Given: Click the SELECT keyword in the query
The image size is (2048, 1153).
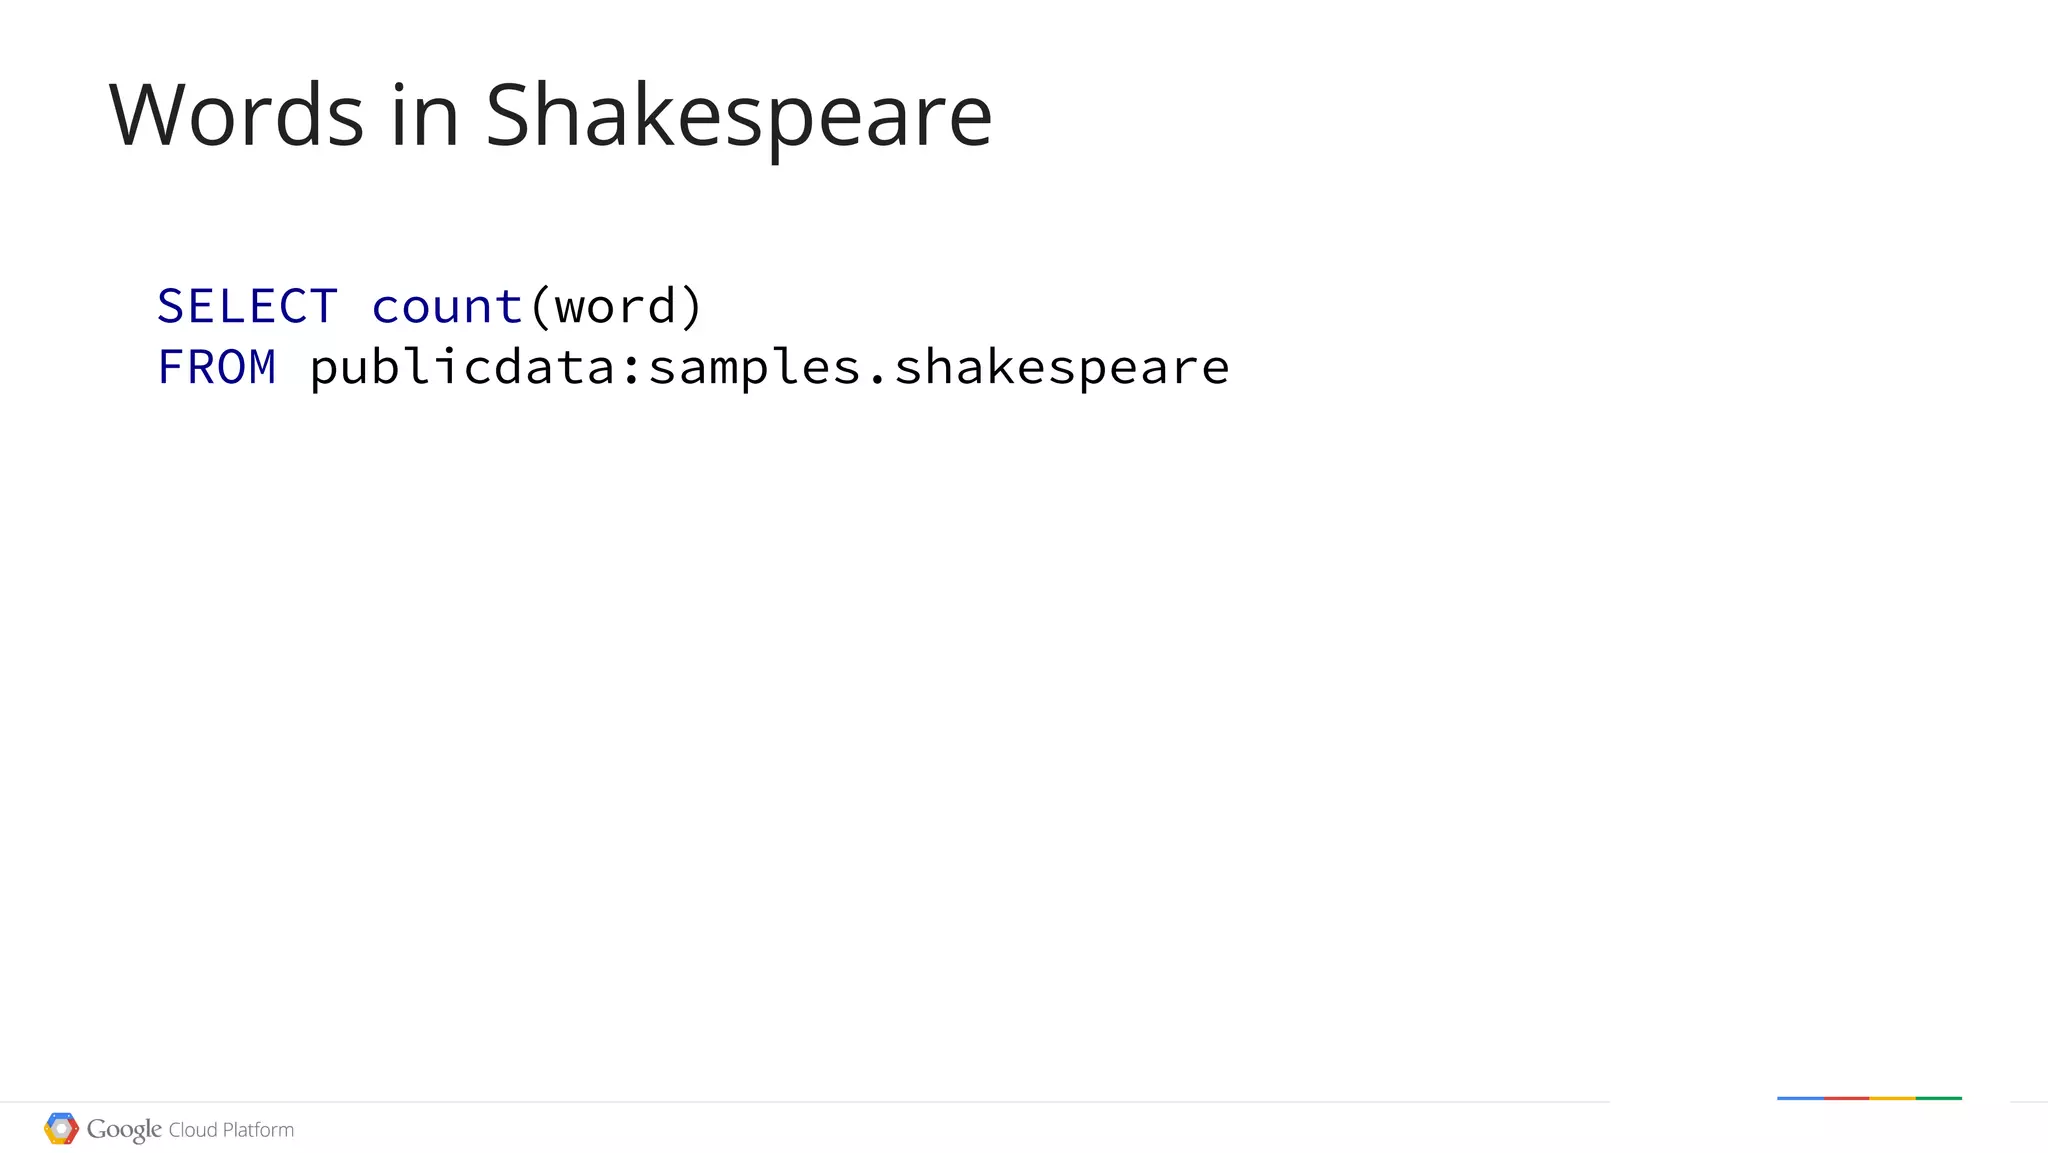Looking at the screenshot, I should [247, 306].
